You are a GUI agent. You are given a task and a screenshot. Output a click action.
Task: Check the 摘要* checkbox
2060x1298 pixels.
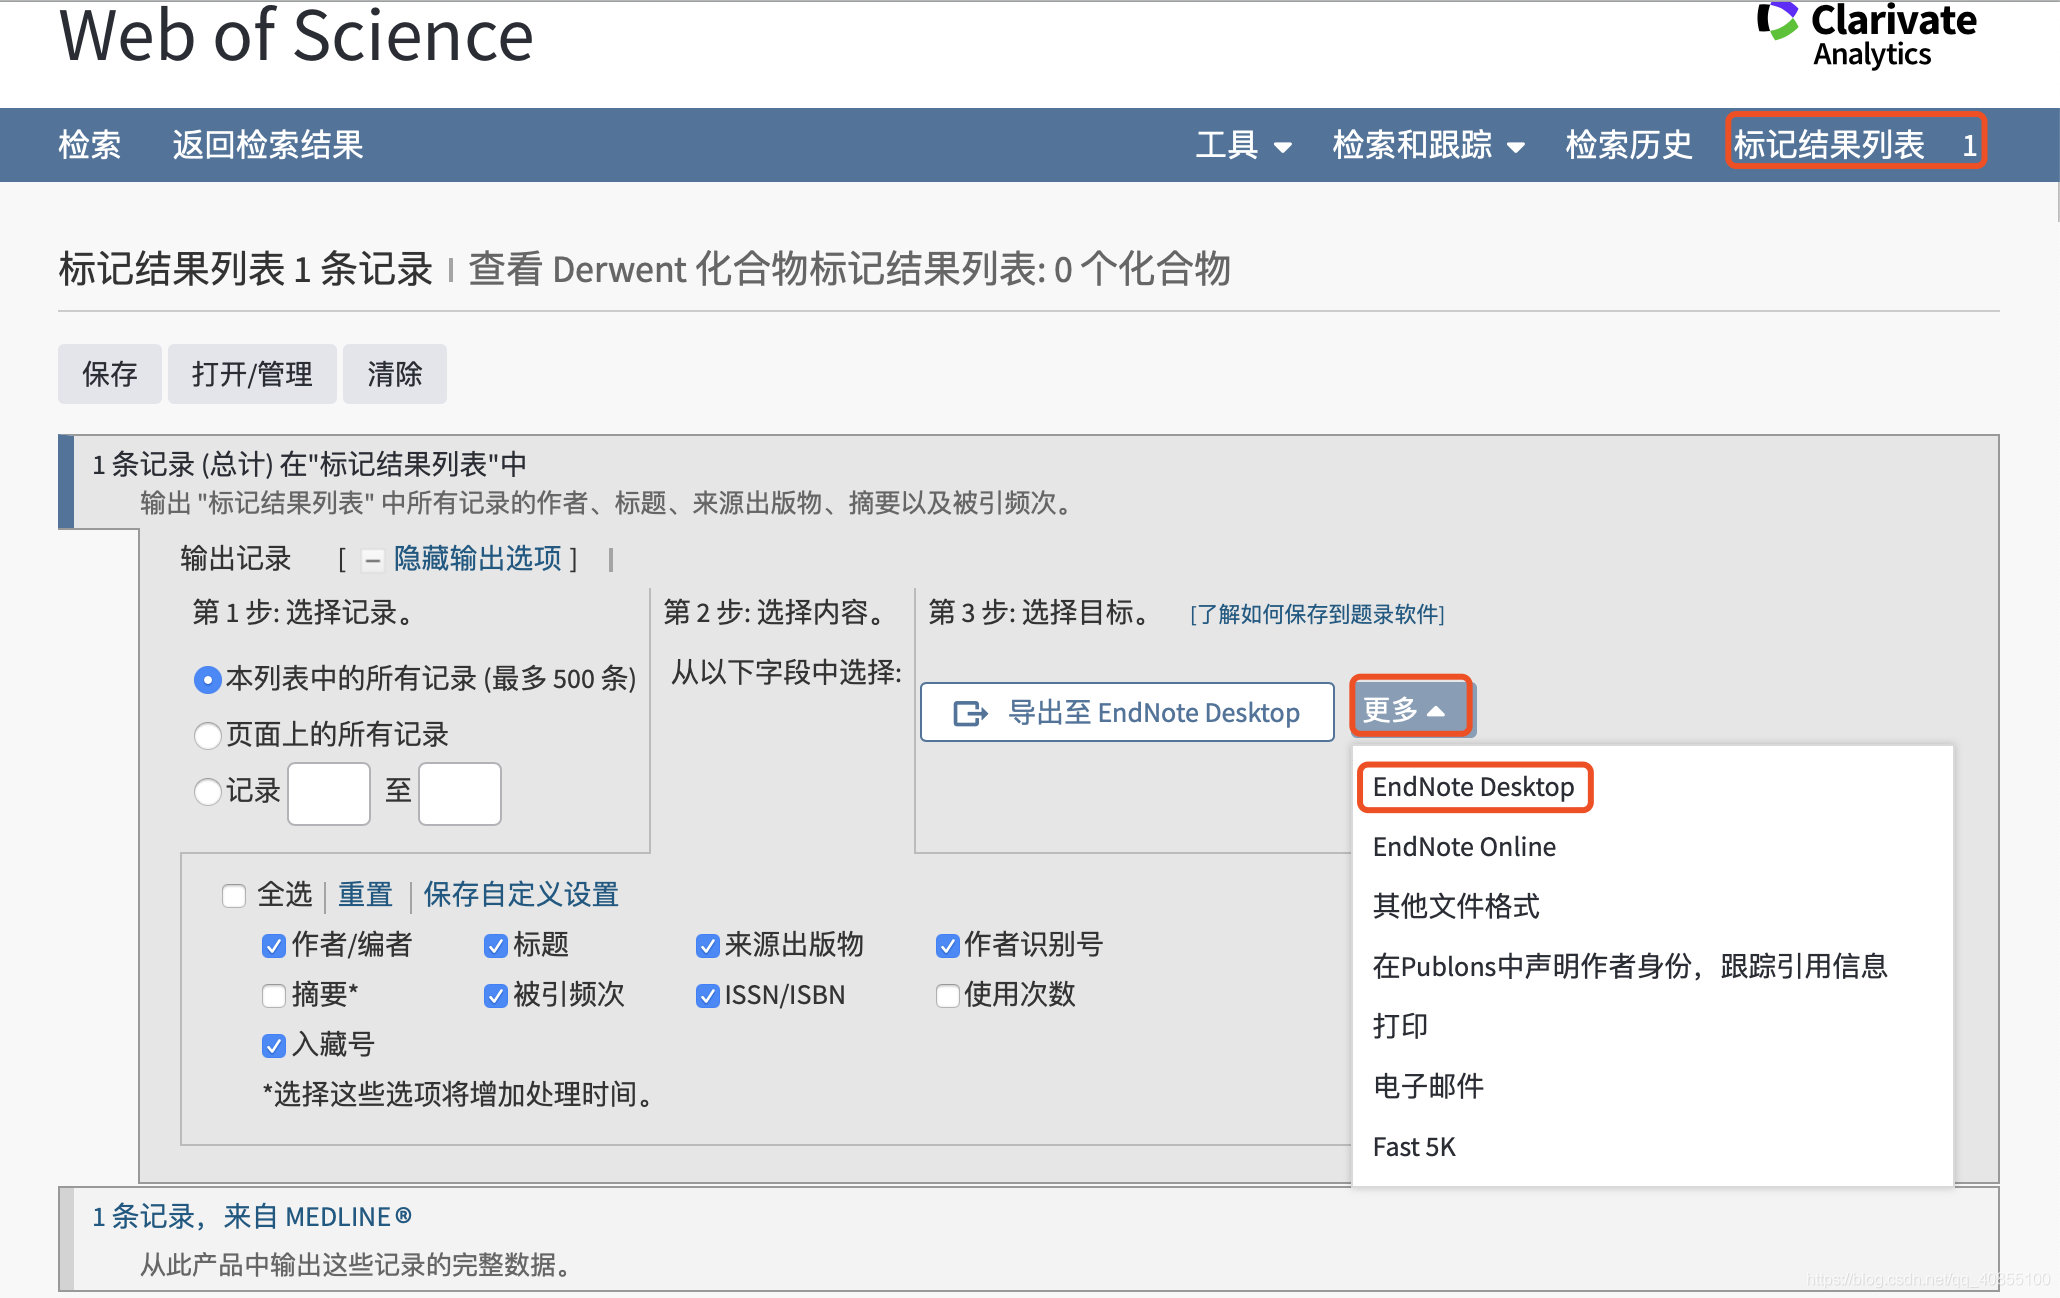273,995
